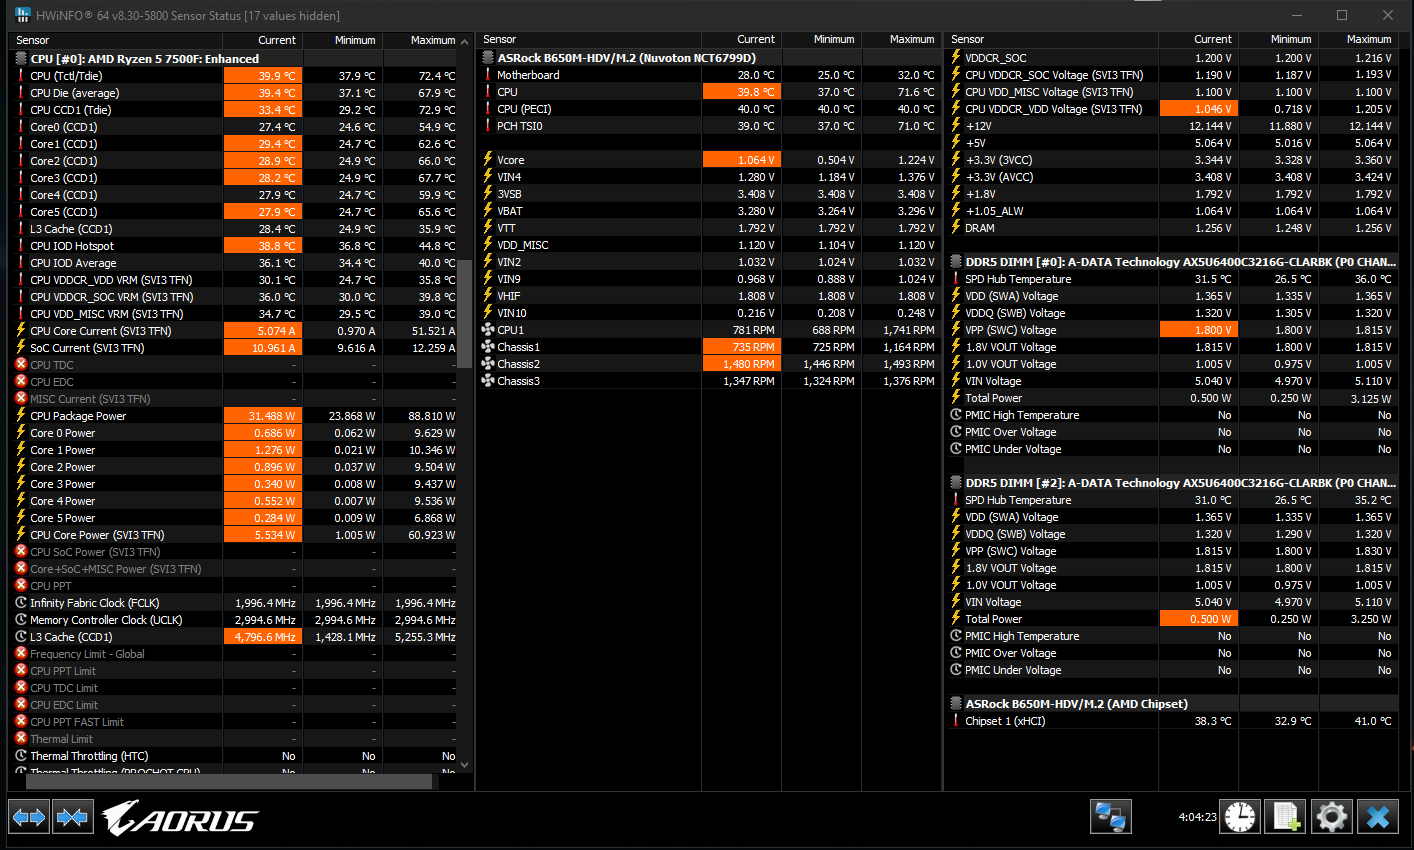This screenshot has width=1414, height=850.
Task: Open the network remote monitoring icon
Action: [x=1110, y=816]
